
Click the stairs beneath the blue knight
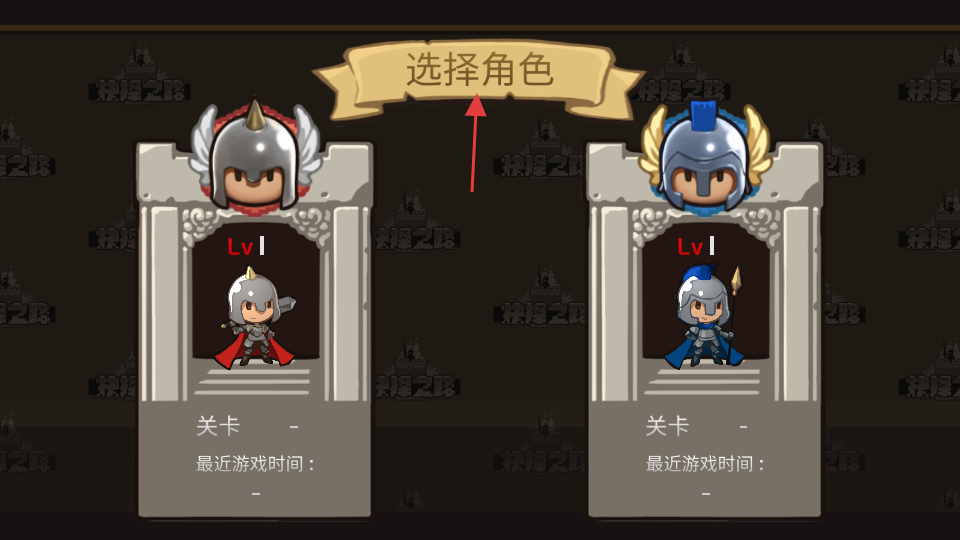point(704,381)
